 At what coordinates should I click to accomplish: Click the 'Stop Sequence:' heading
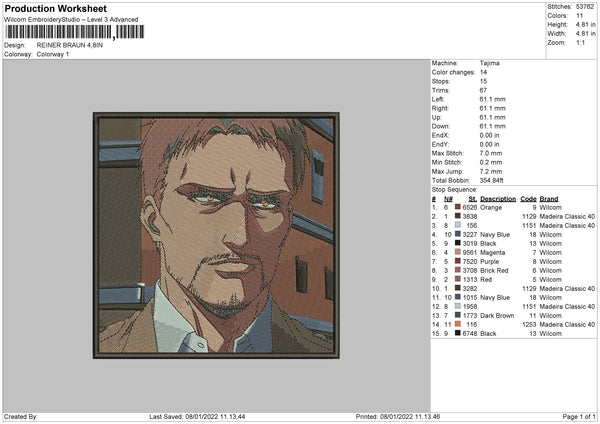[455, 189]
